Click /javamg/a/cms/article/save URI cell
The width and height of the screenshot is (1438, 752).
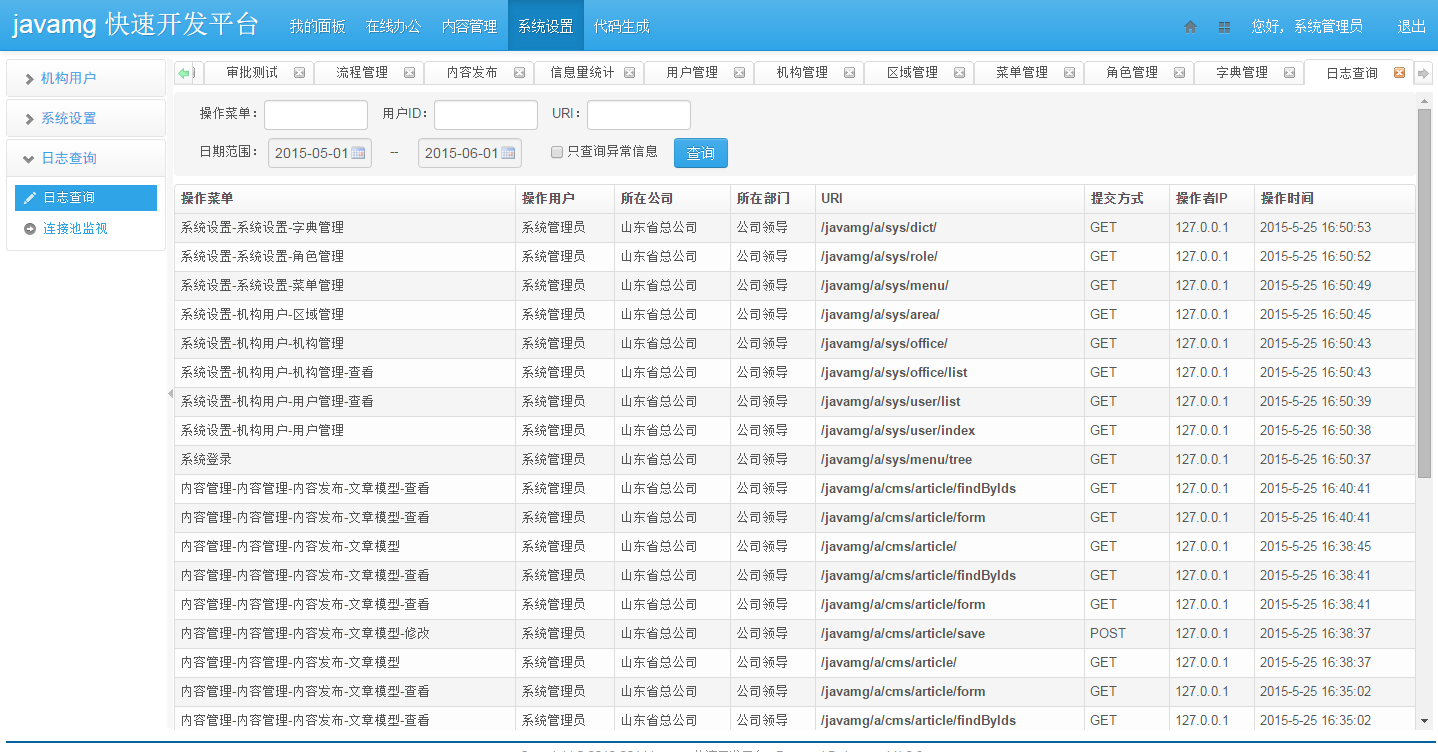949,634
